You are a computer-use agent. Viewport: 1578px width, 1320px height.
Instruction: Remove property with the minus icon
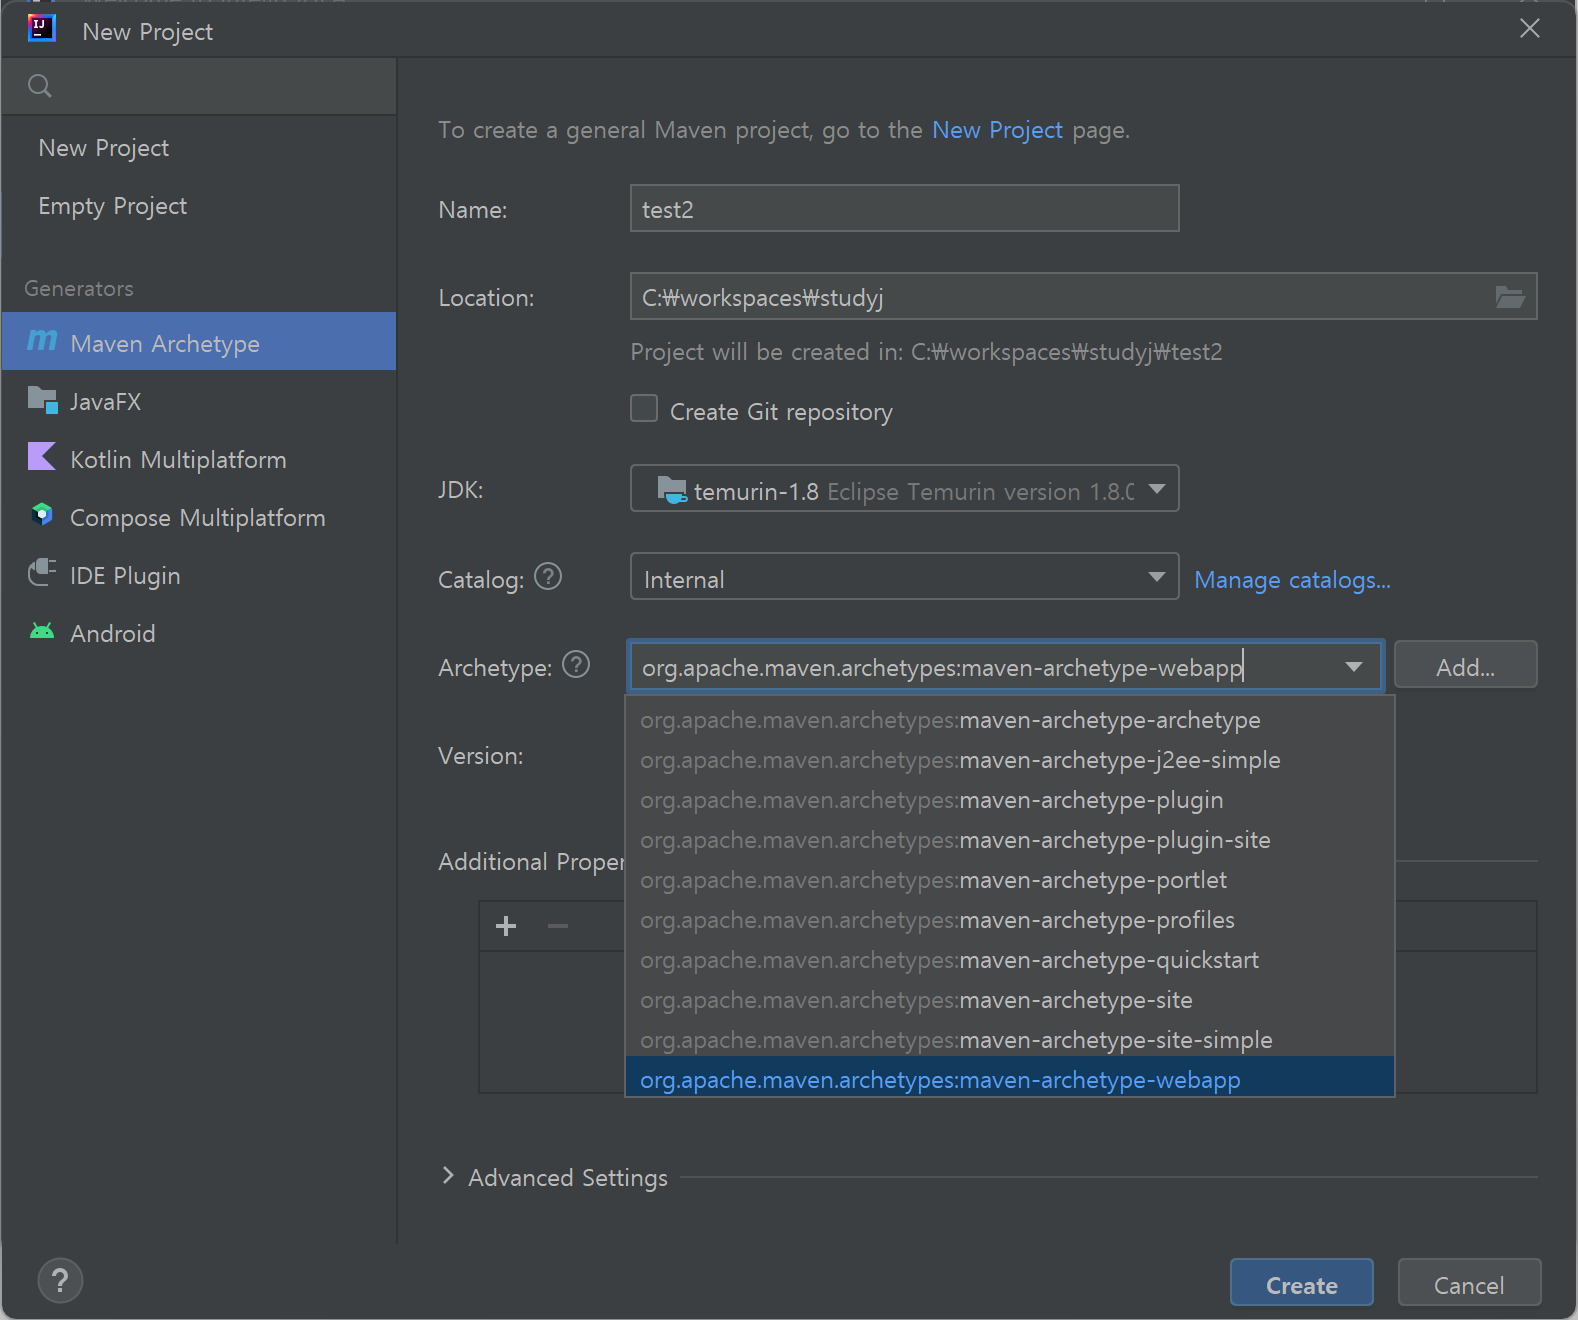click(x=558, y=926)
